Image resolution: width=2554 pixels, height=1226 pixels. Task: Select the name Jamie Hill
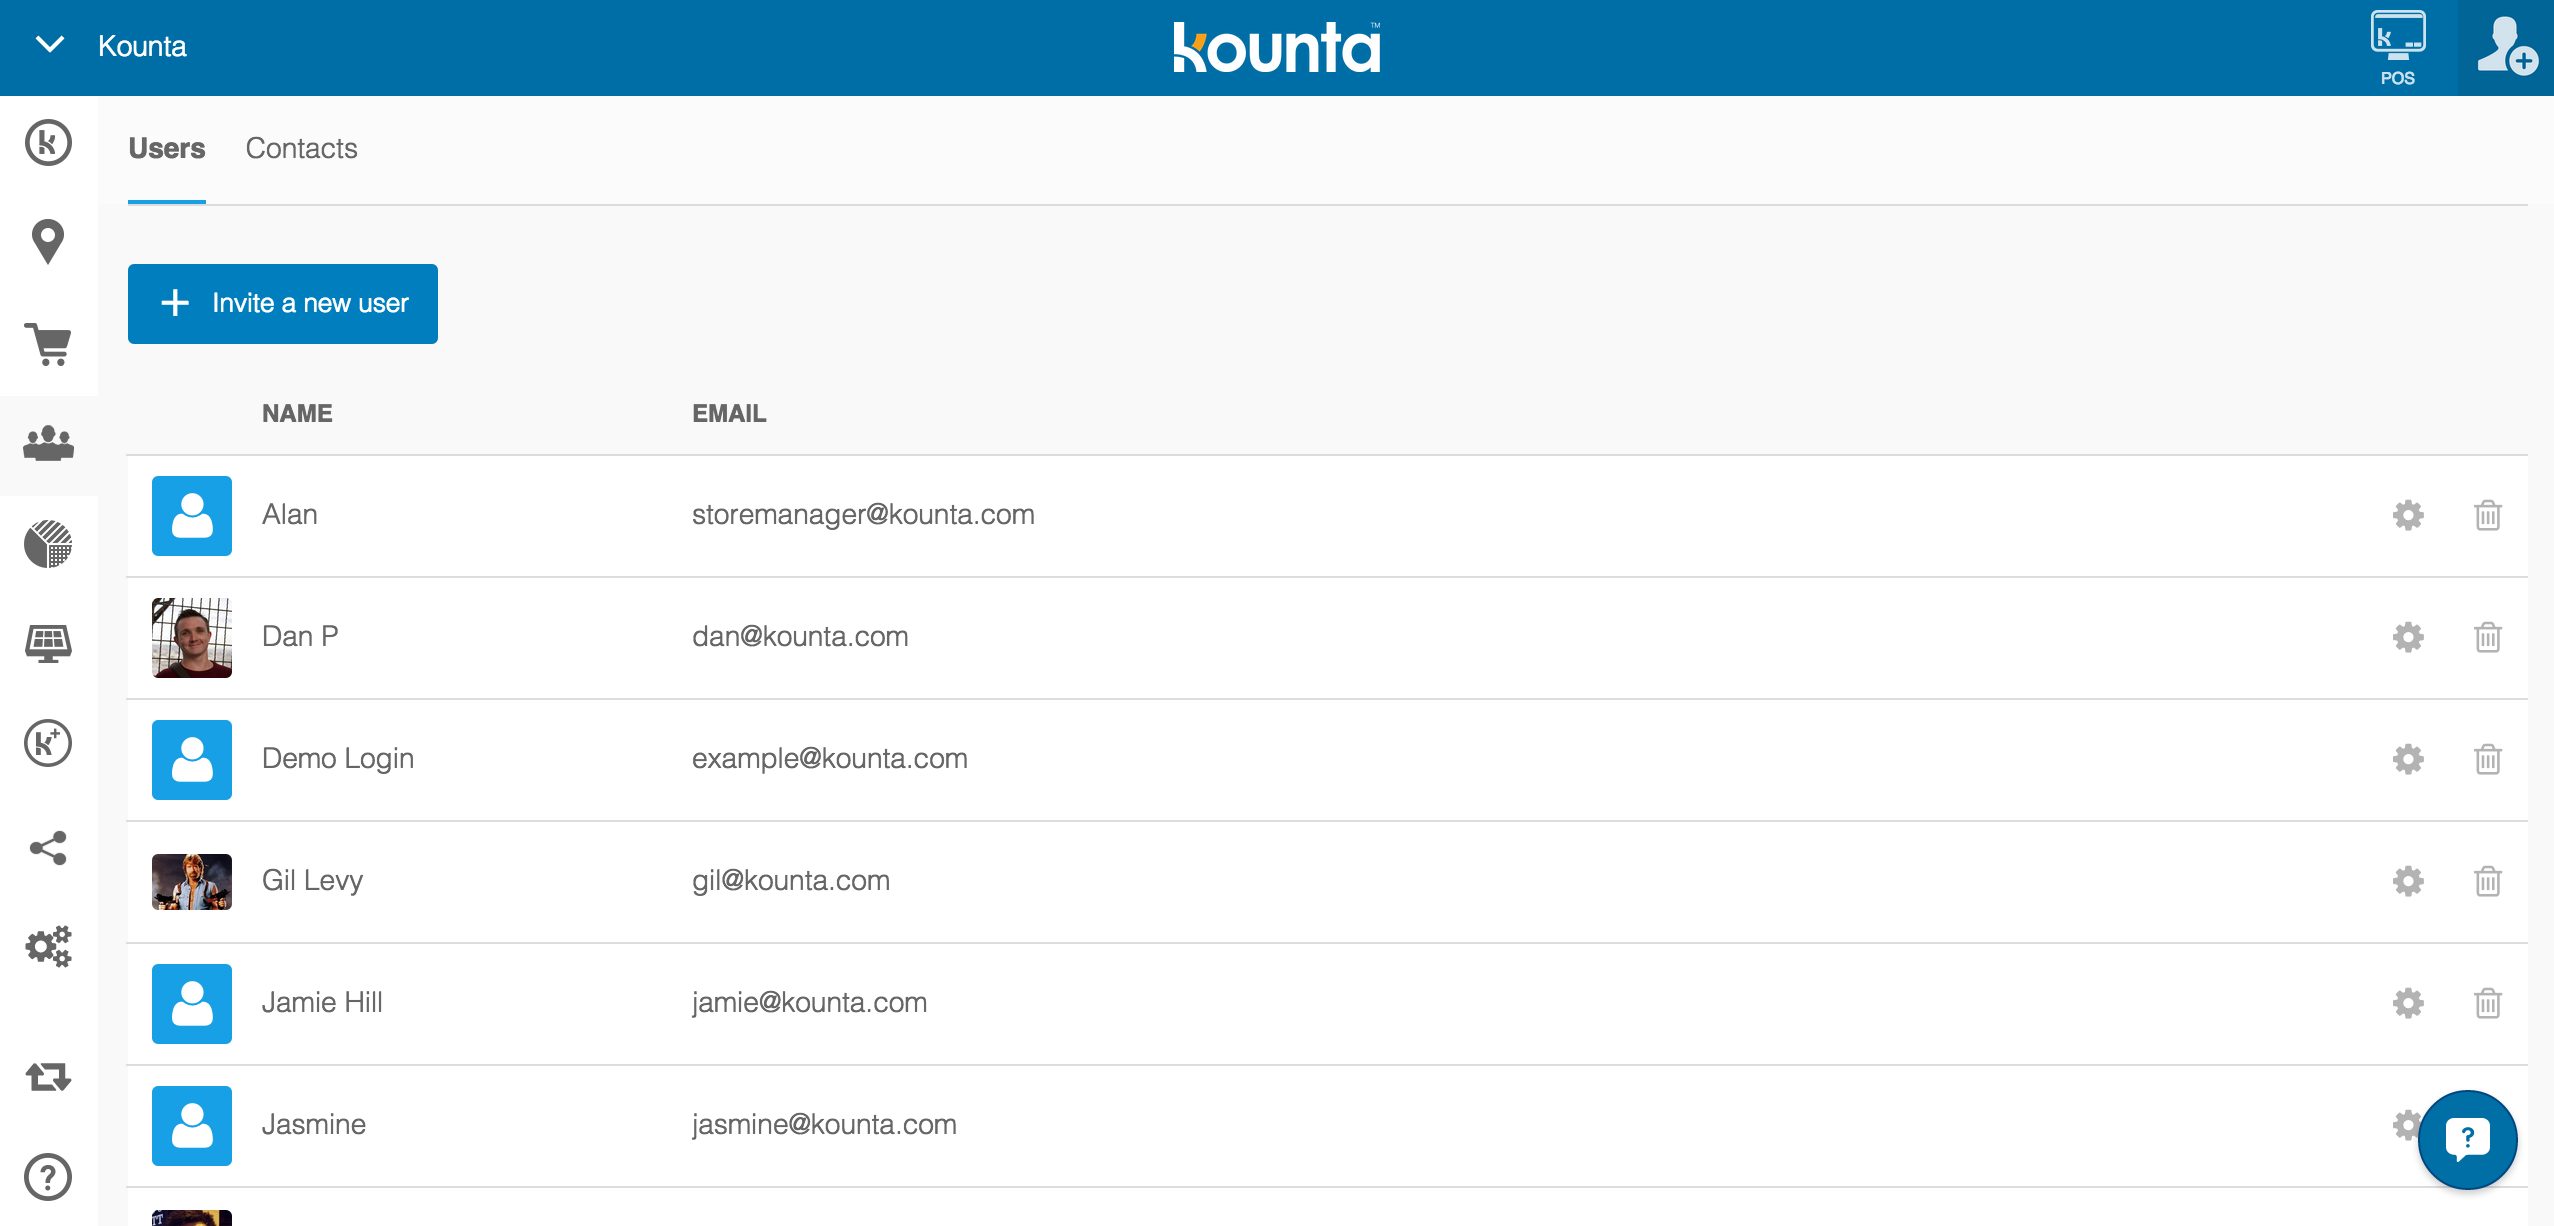coord(322,1003)
